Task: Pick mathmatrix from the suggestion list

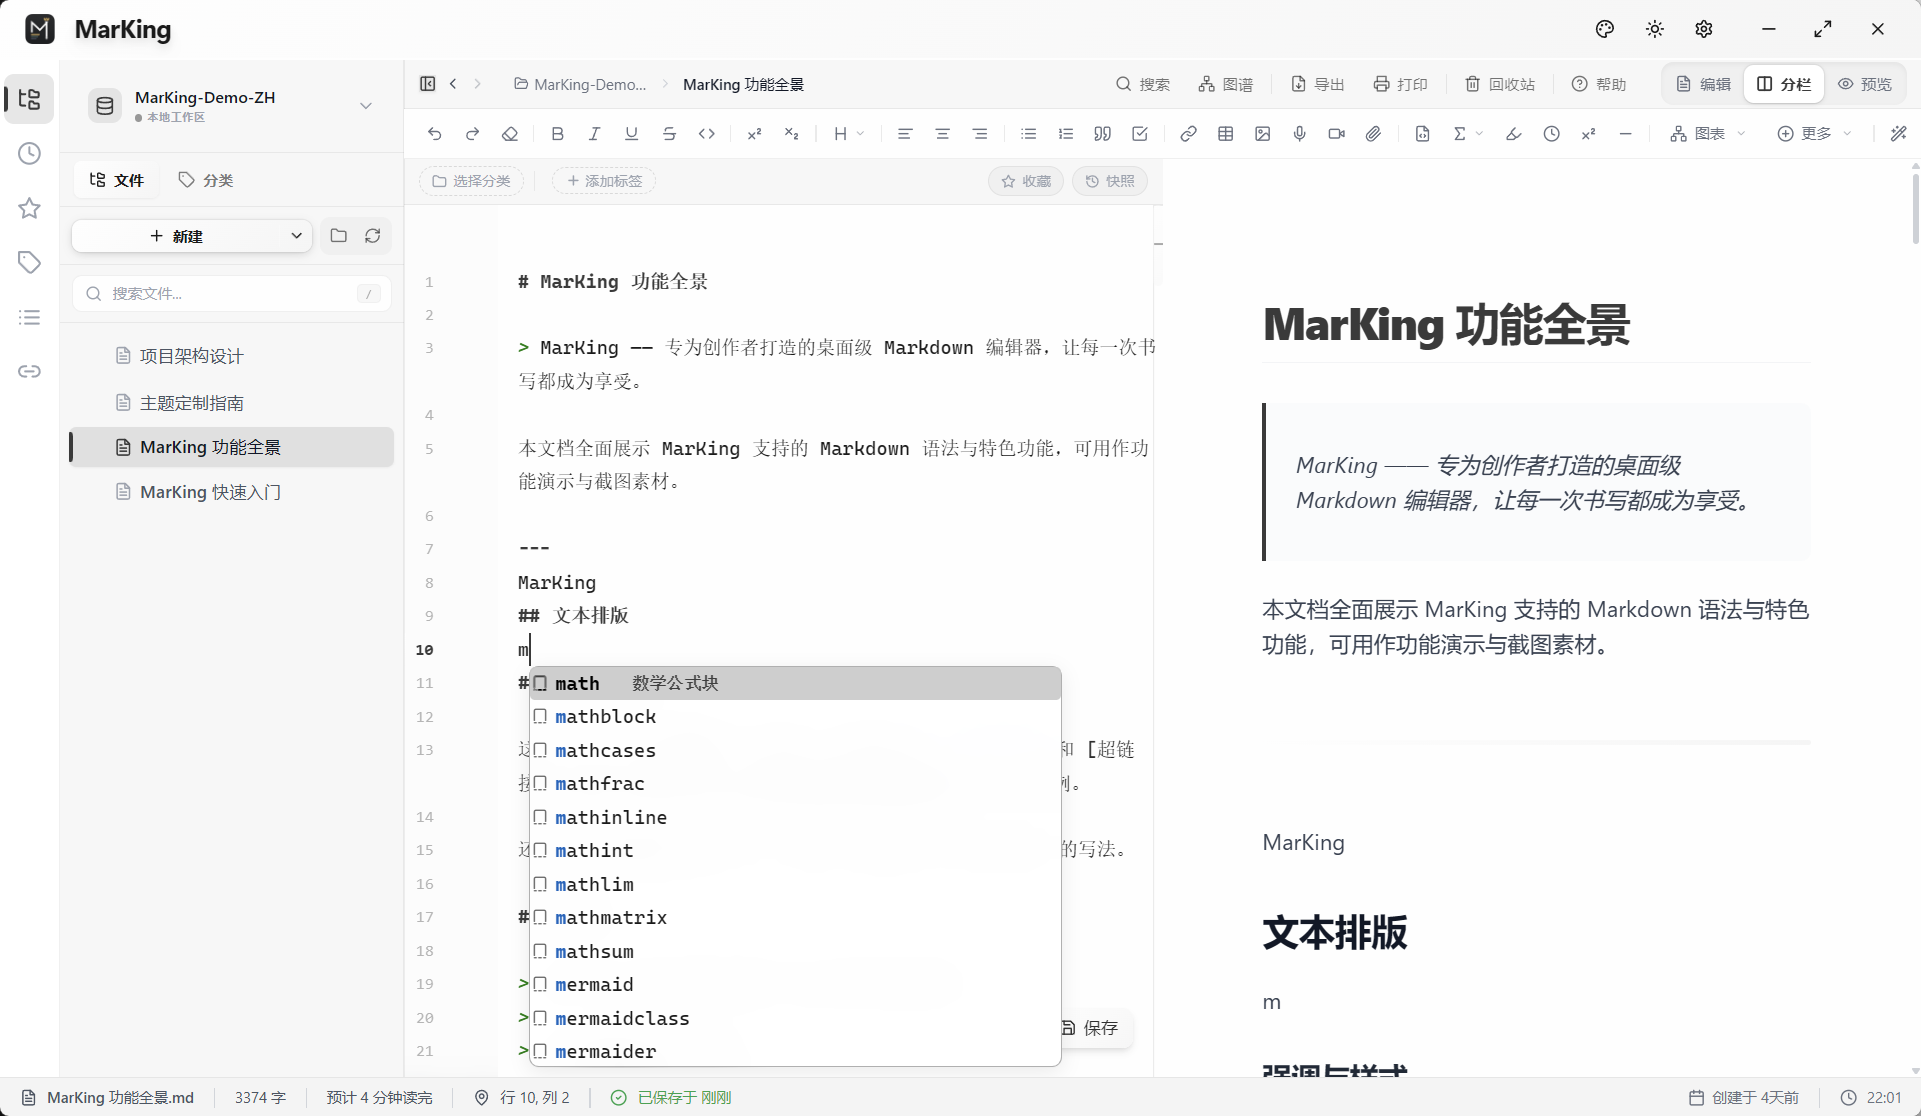Action: pos(795,918)
